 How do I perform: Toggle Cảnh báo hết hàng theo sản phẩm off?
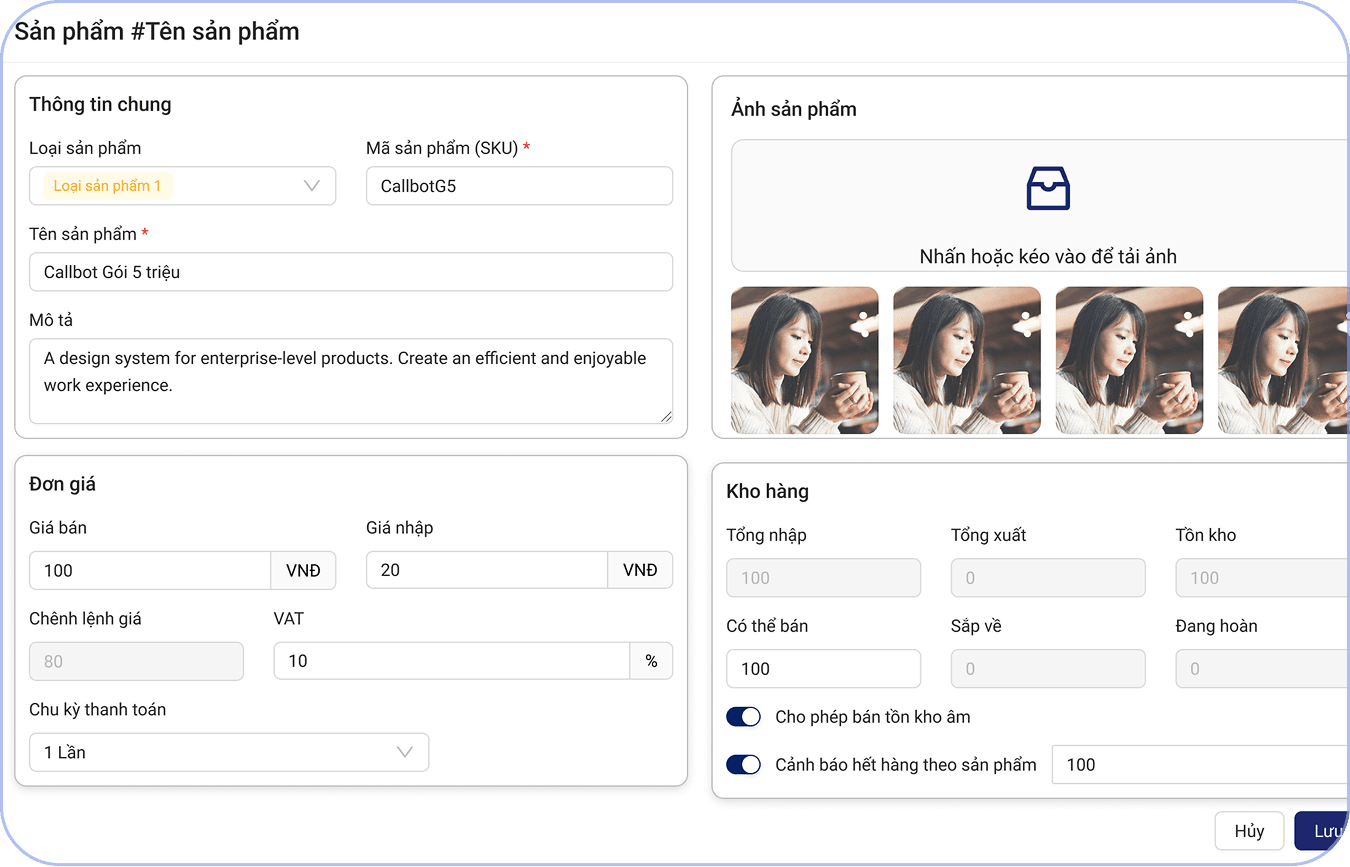click(743, 764)
